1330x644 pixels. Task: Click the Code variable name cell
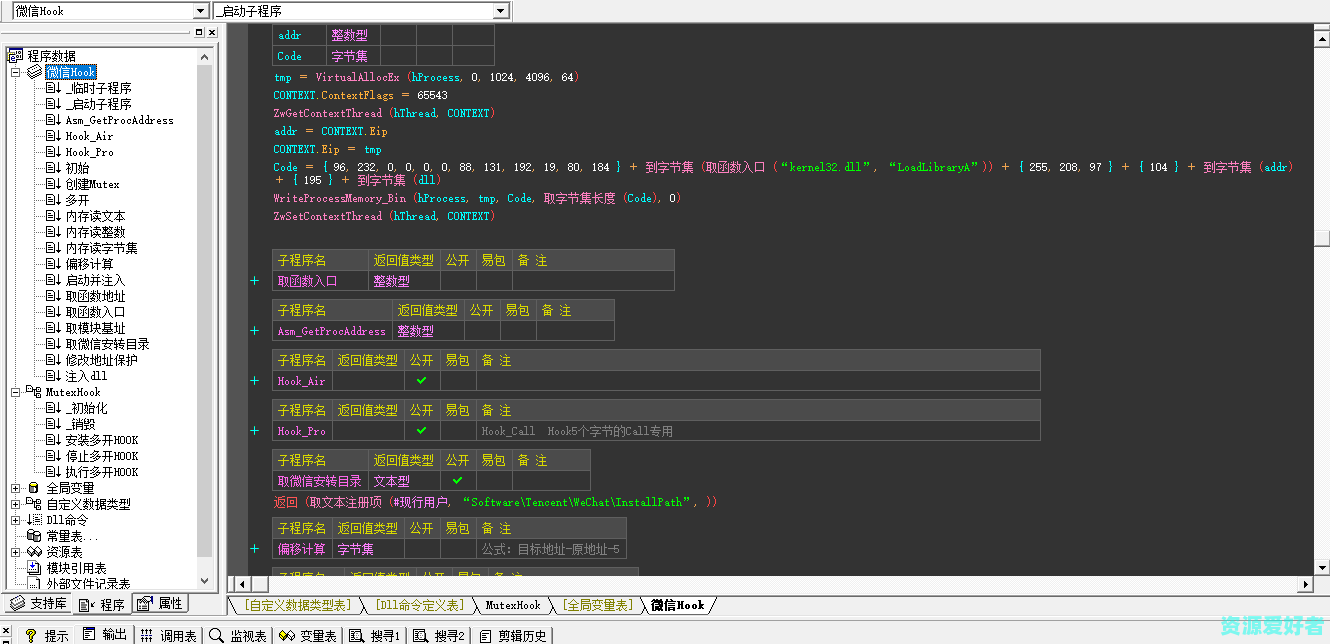tap(300, 56)
